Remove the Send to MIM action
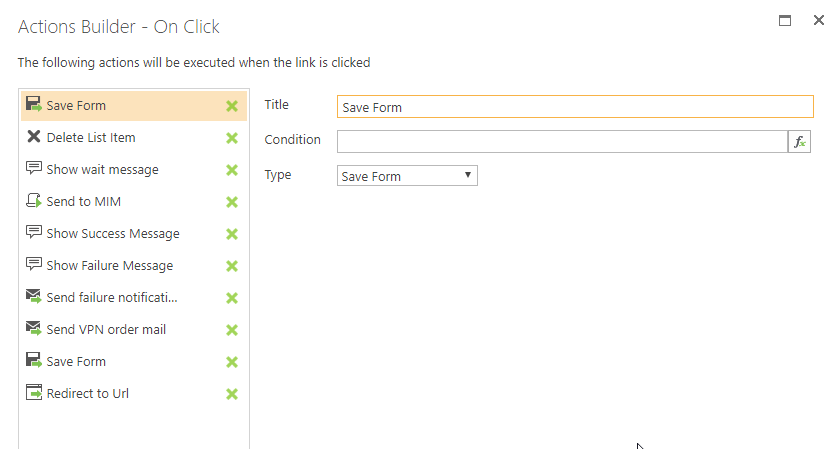This screenshot has height=449, width=839. point(232,202)
